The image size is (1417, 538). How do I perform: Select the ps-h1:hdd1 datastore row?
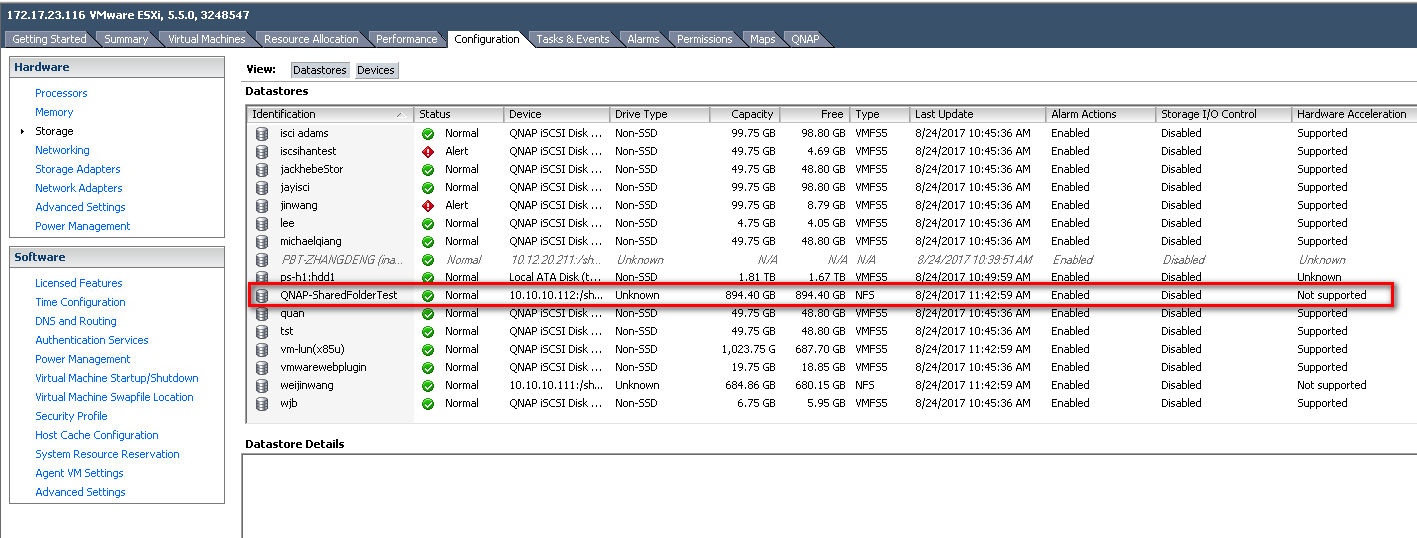[830, 277]
